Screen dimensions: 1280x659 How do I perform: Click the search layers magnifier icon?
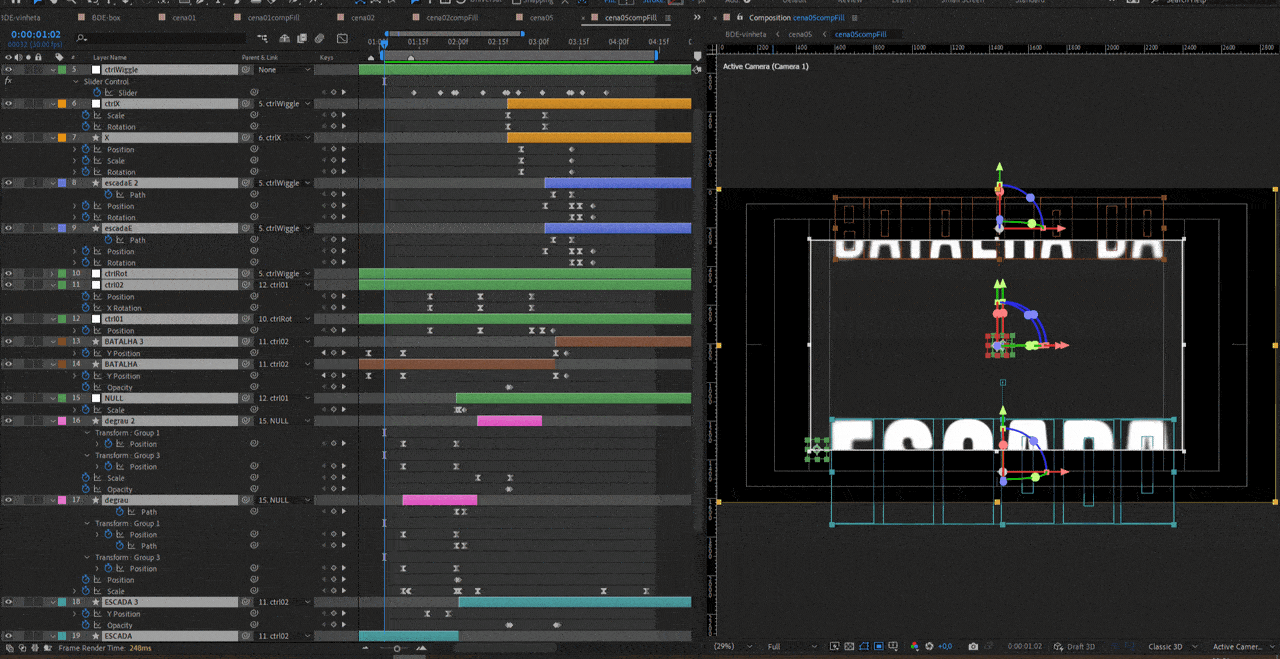81,39
